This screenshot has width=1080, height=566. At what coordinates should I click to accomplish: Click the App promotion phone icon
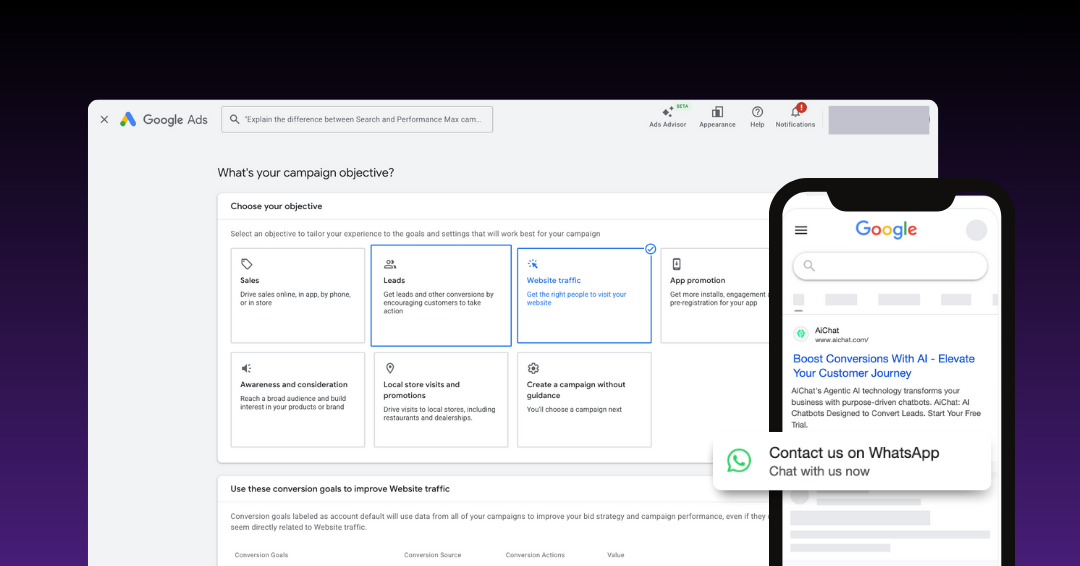[676, 264]
